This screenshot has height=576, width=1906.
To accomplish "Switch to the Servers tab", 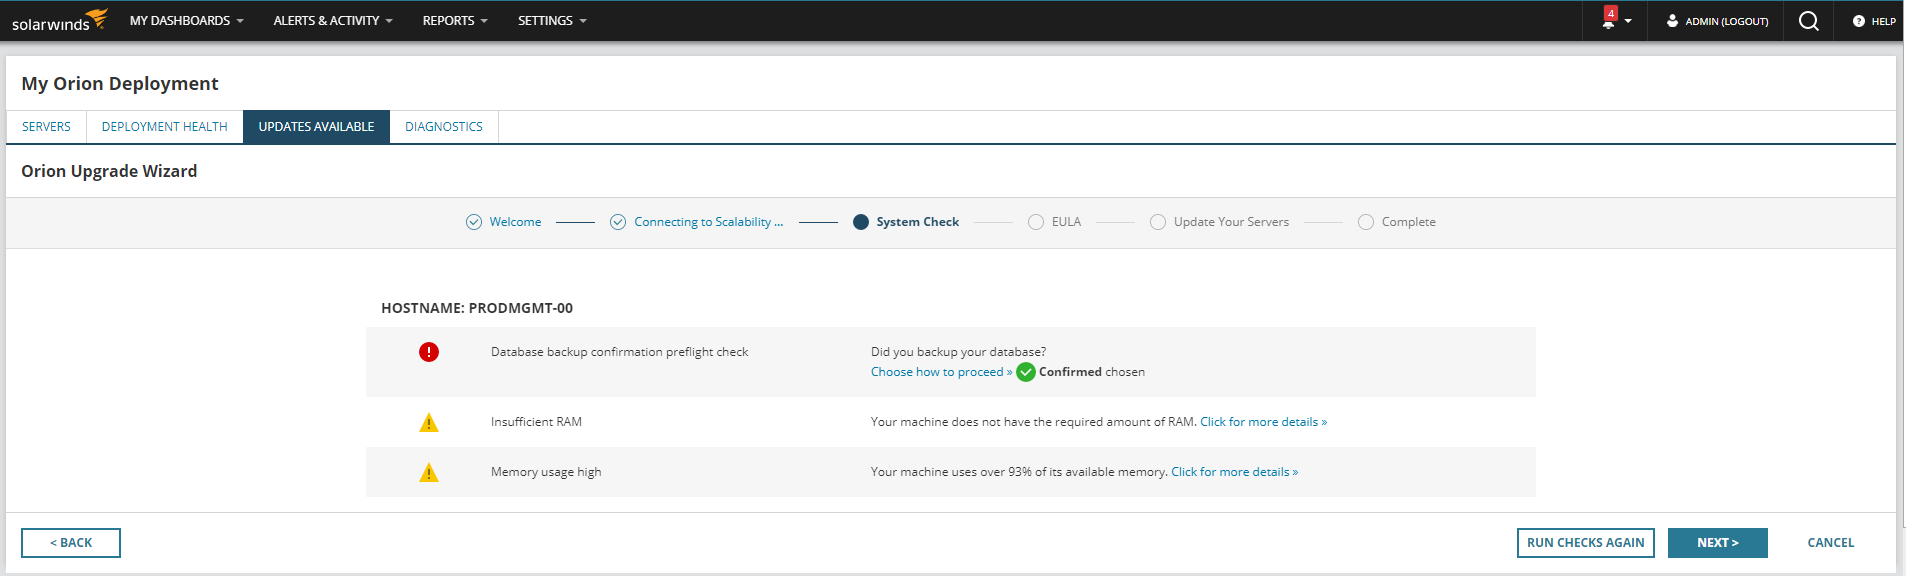I will (46, 127).
